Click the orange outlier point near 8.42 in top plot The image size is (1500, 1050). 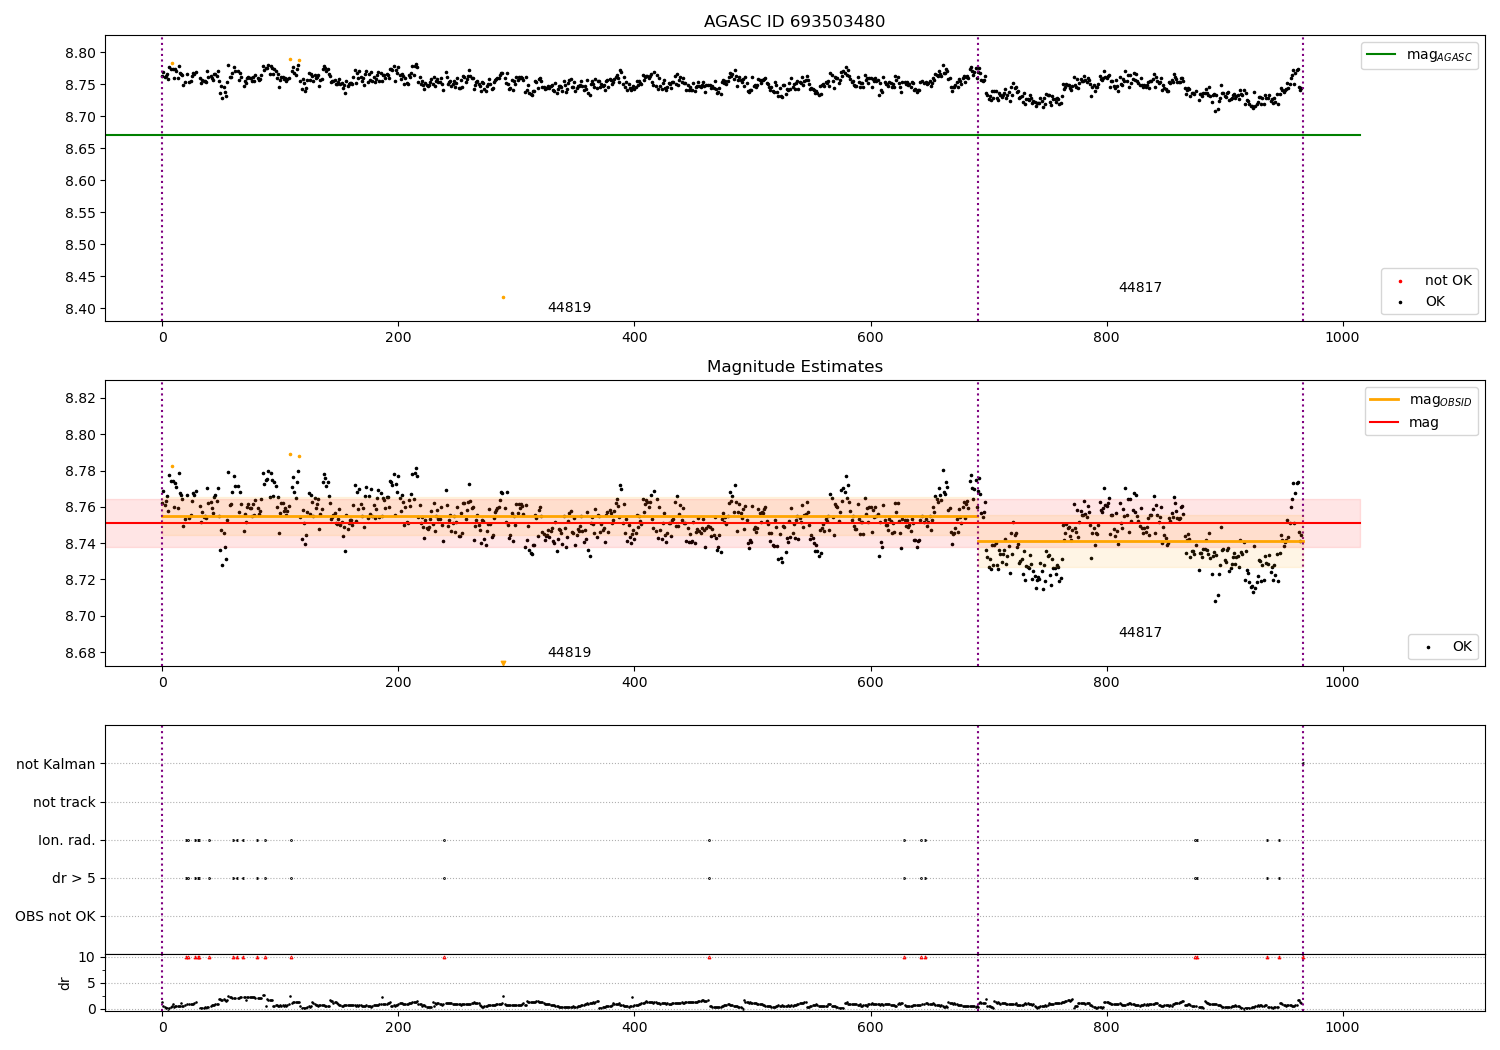coord(503,297)
